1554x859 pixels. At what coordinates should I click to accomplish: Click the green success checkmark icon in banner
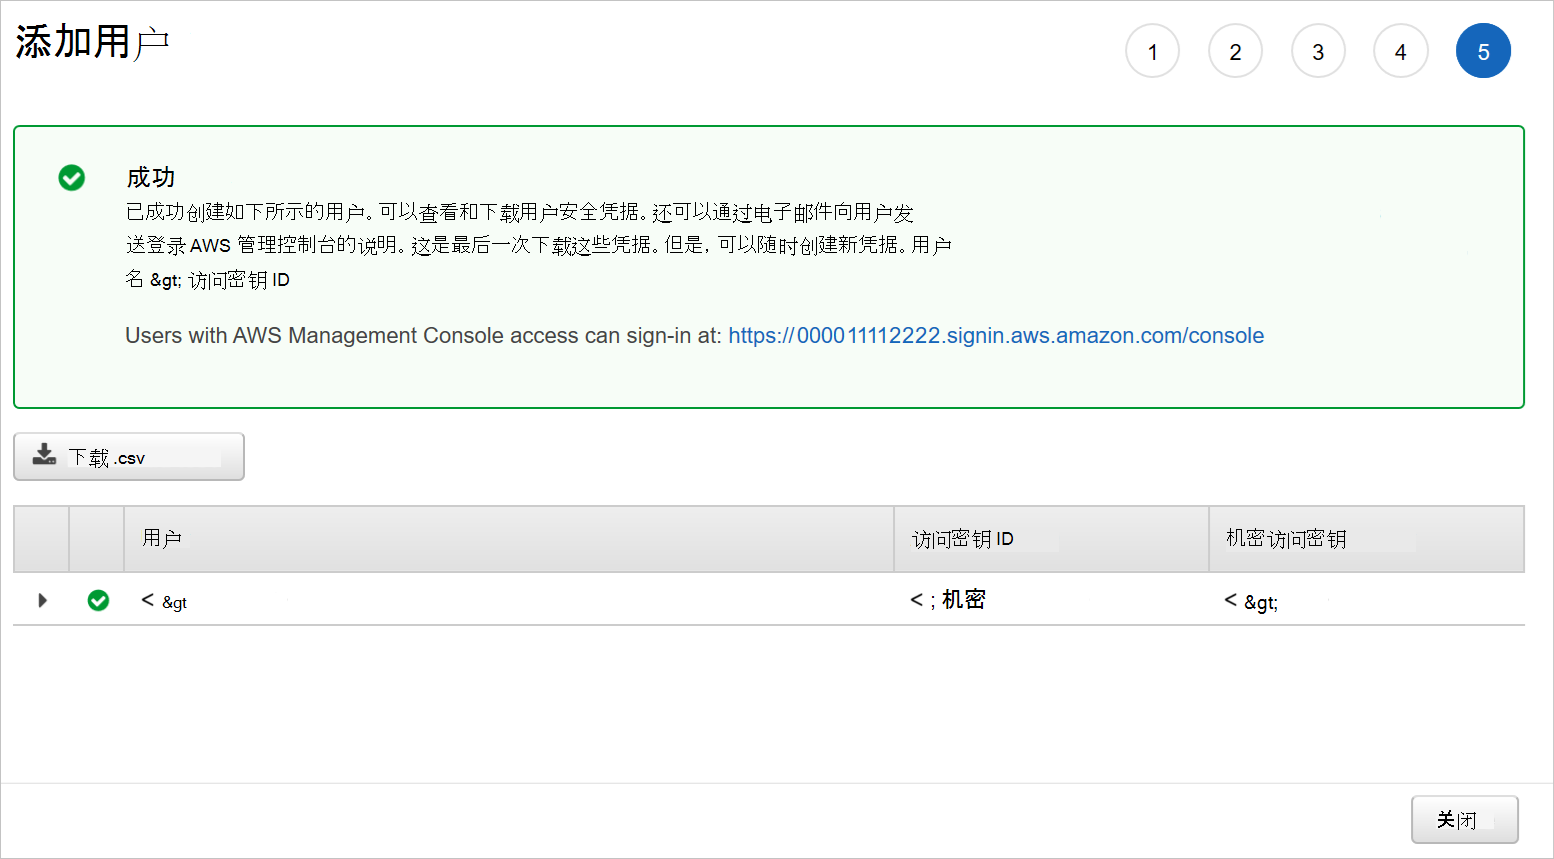pos(72,178)
